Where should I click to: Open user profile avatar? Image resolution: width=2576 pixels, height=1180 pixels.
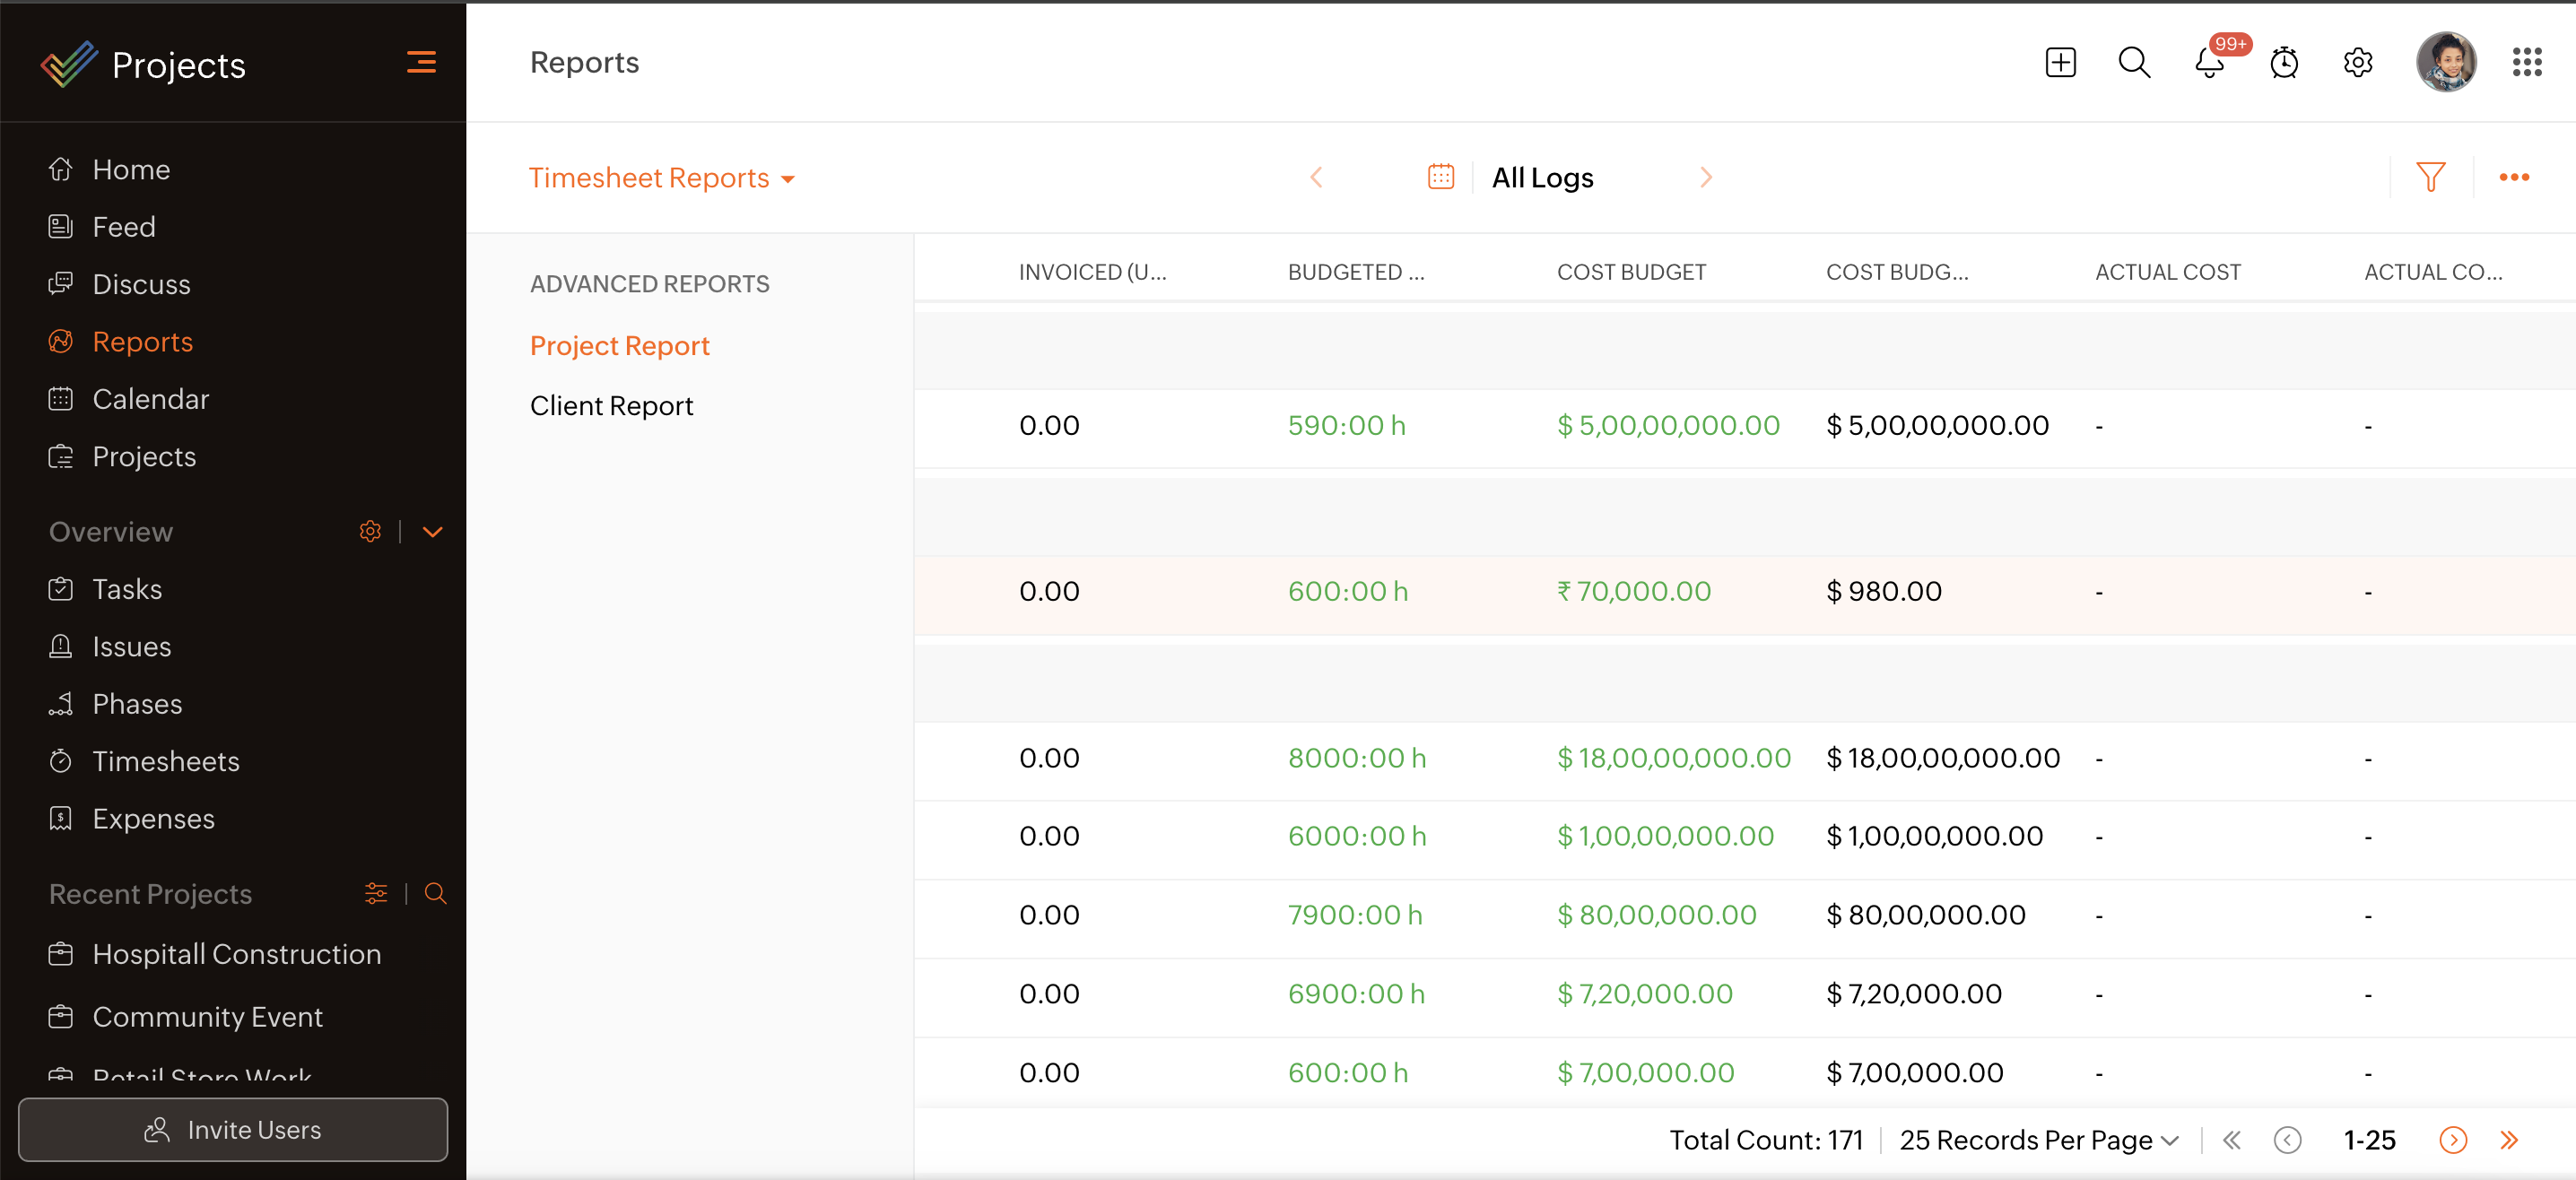tap(2445, 62)
